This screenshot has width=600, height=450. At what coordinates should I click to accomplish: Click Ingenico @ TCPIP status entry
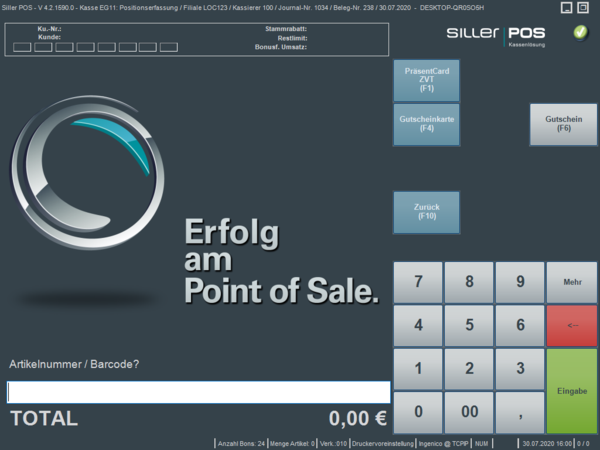point(443,443)
